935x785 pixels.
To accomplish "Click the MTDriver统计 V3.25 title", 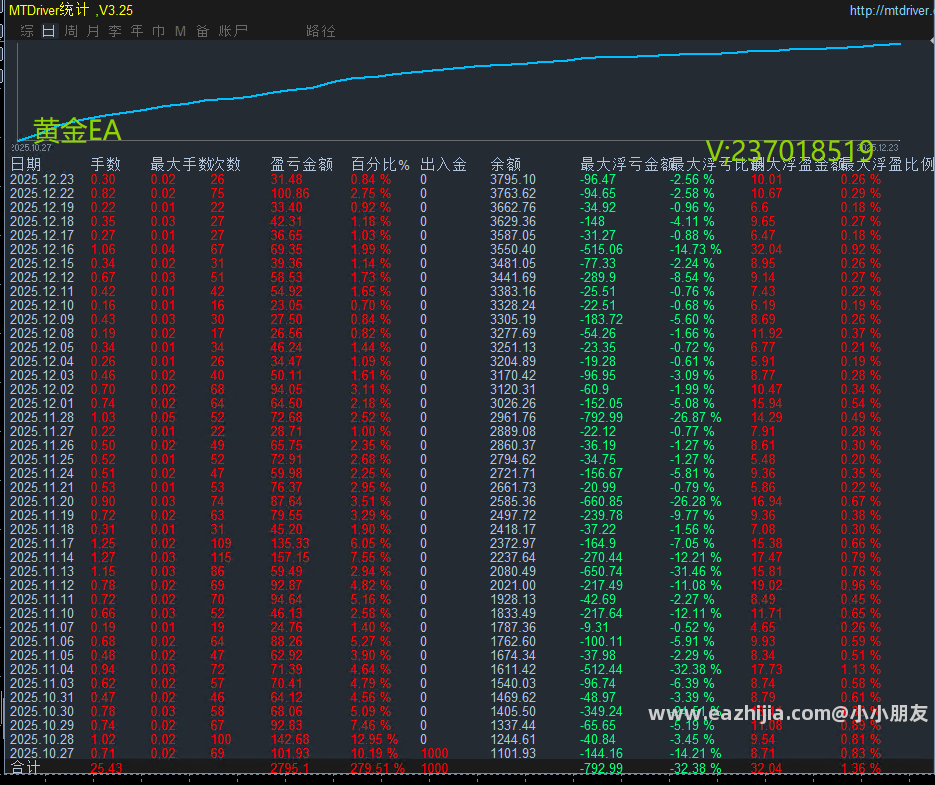I will (71, 10).
